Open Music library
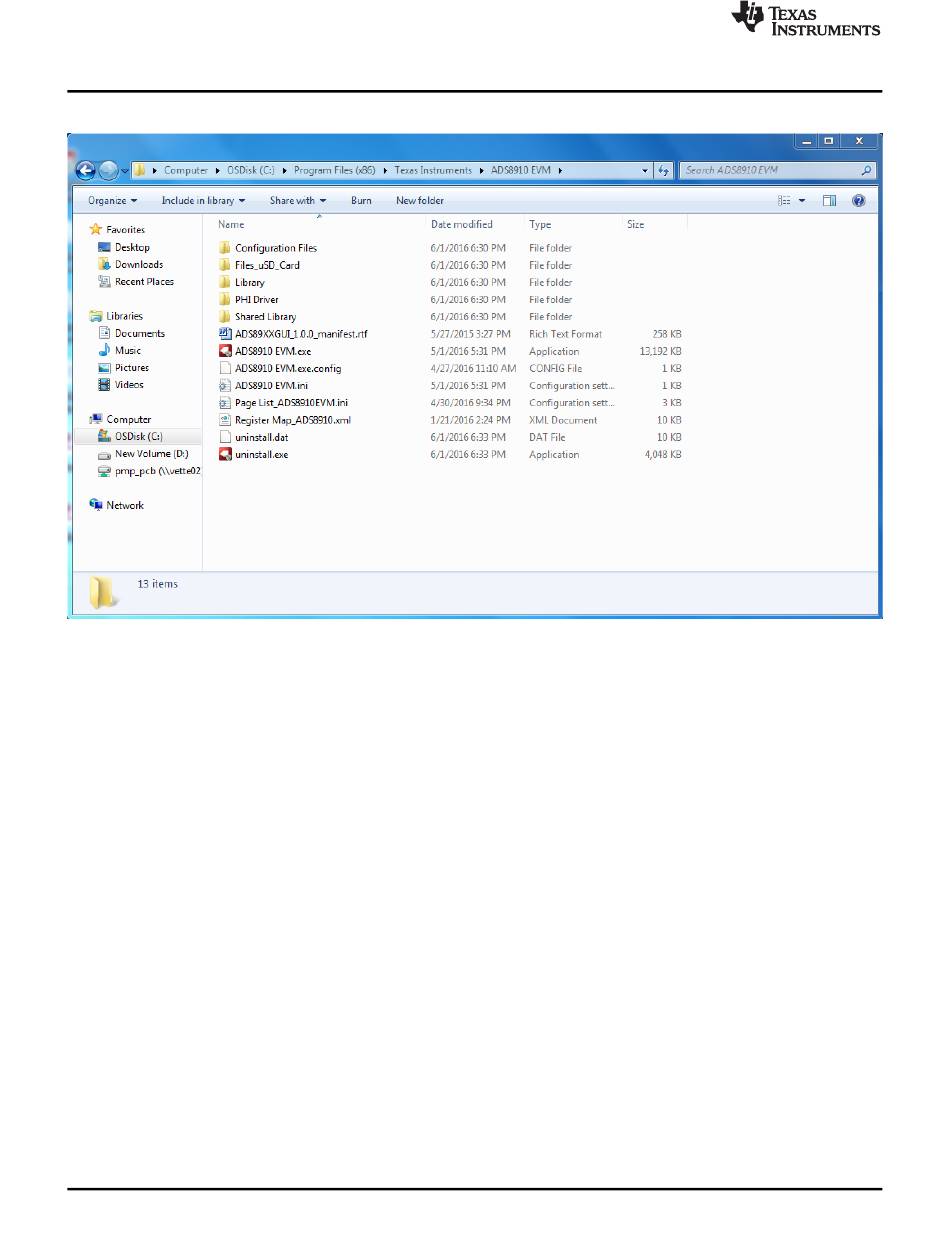The image size is (950, 1241). [128, 350]
